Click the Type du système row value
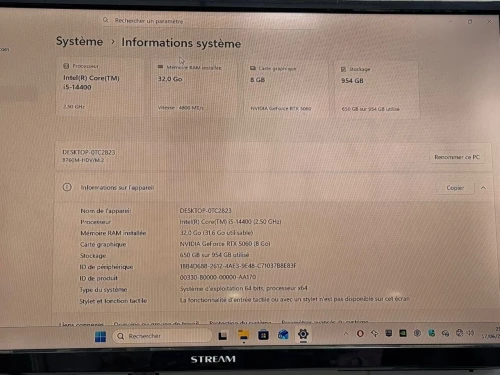Image resolution: width=500 pixels, height=375 pixels. click(244, 288)
